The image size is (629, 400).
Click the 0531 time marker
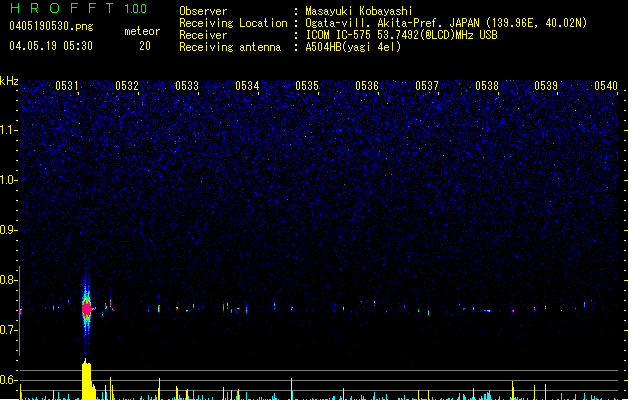pos(67,86)
